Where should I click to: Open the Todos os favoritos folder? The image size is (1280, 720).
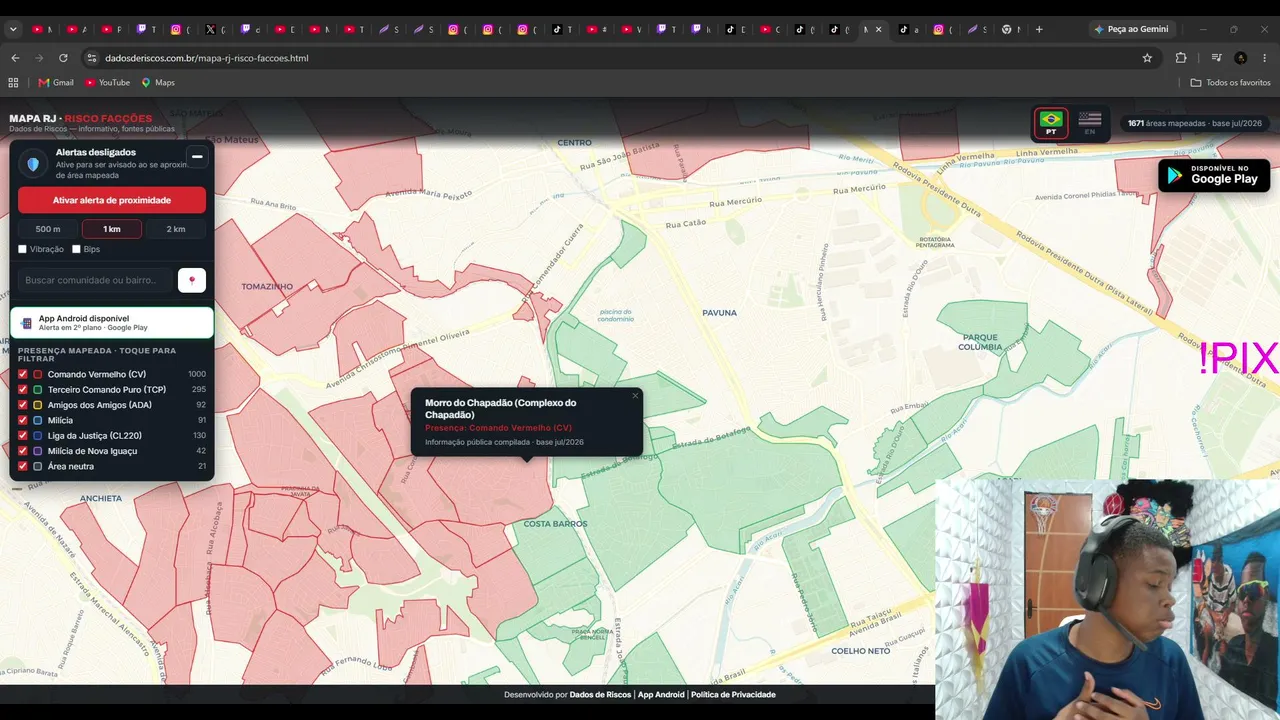tap(1230, 82)
